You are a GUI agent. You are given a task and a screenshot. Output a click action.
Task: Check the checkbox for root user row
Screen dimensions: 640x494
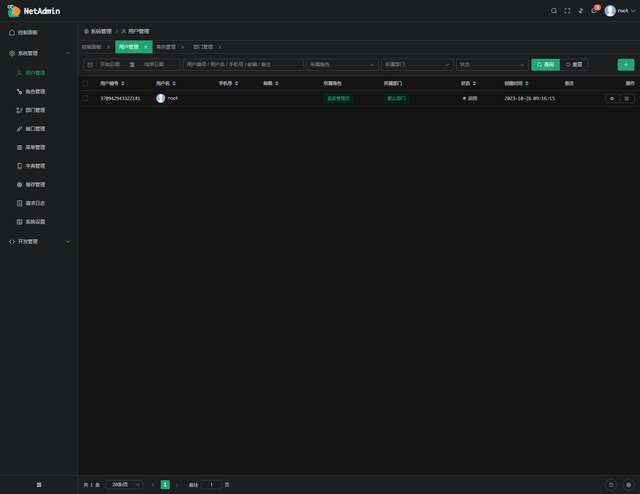point(86,98)
